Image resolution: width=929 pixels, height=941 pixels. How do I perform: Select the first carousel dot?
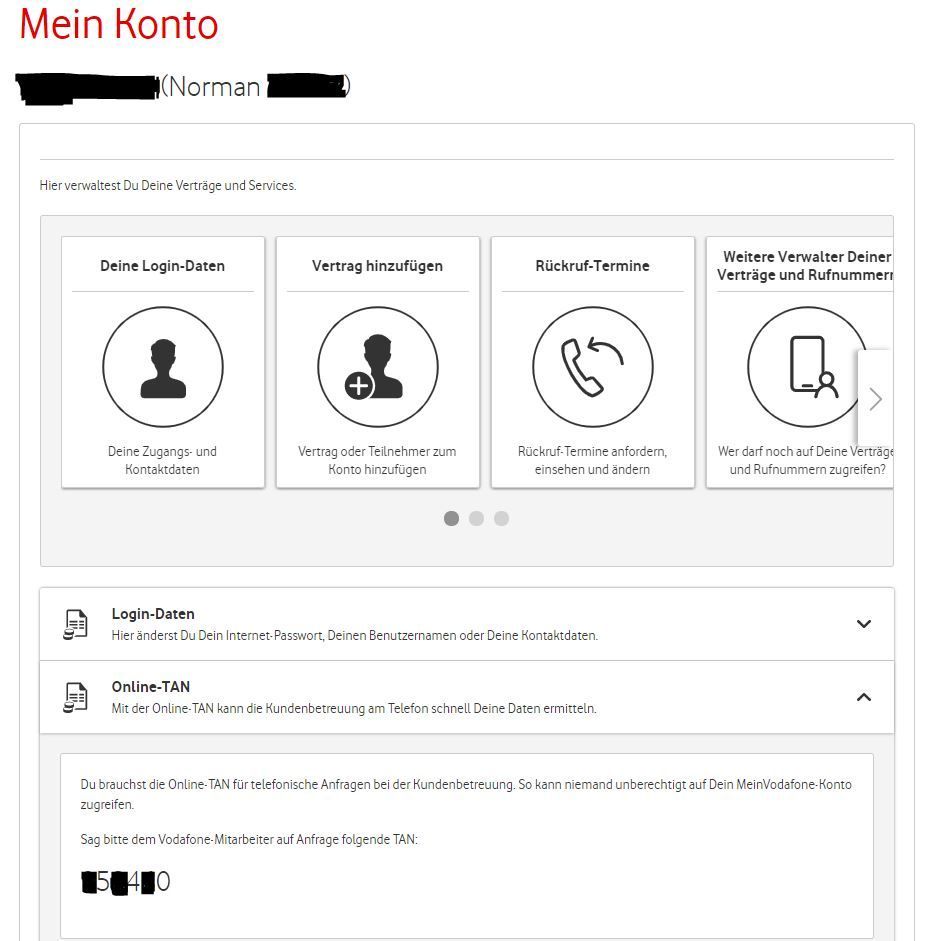pyautogui.click(x=452, y=518)
